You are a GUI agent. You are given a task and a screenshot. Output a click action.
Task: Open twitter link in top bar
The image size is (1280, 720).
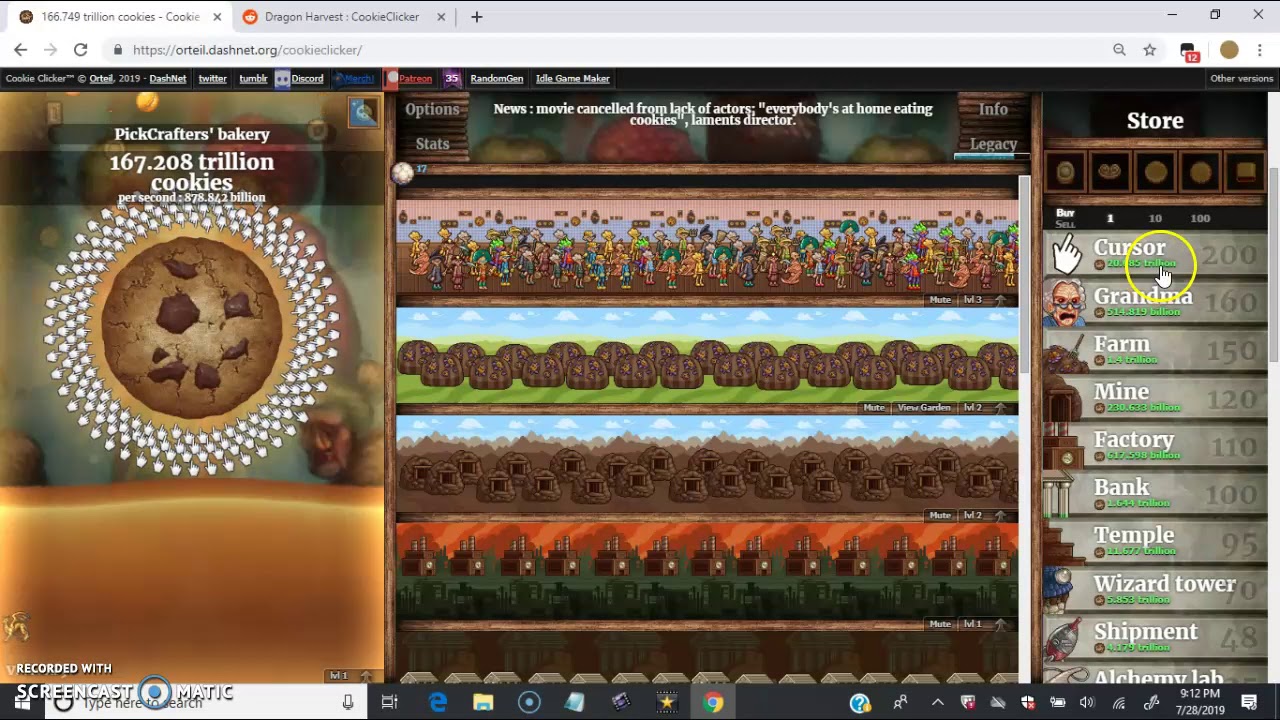pyautogui.click(x=212, y=78)
